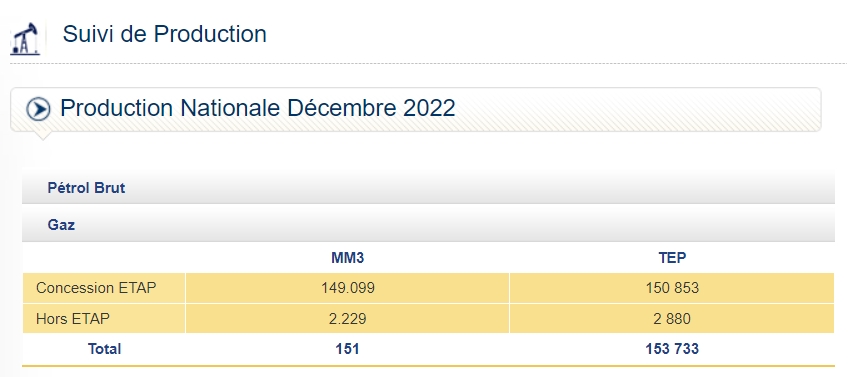Screen dimensions: 856x377
Task: Click the Suivi de Production title
Action: 164,34
